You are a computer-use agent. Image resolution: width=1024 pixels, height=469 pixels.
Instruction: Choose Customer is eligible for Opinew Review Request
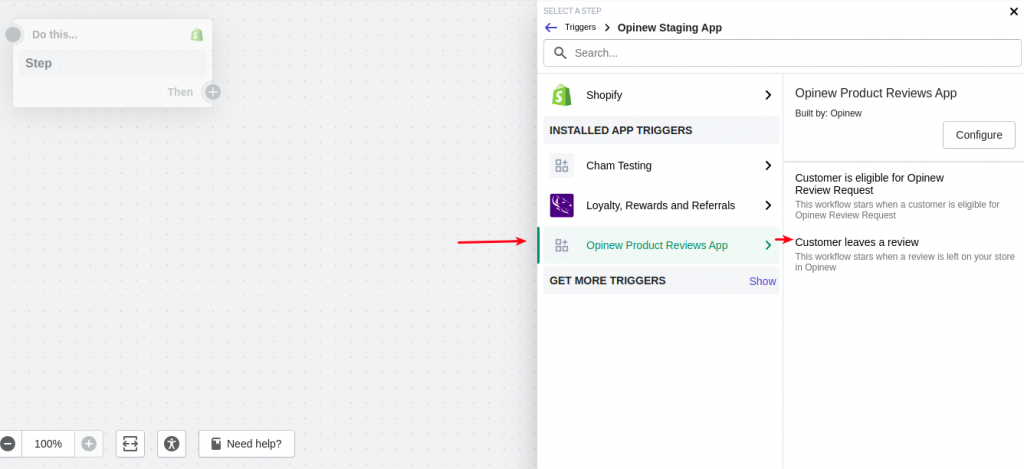869,184
